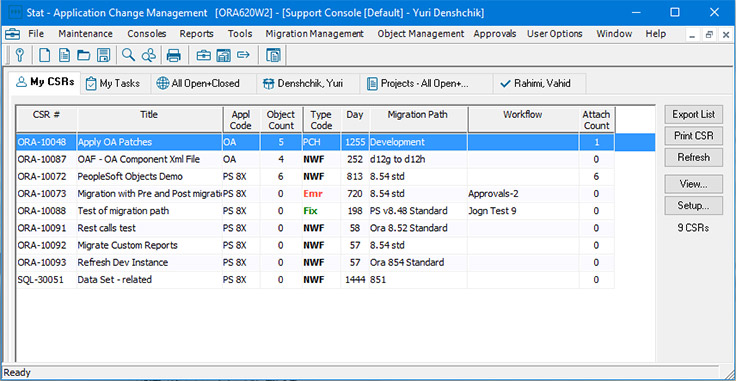736x381 pixels.
Task: Click the save floppy disk icon
Action: coord(103,55)
